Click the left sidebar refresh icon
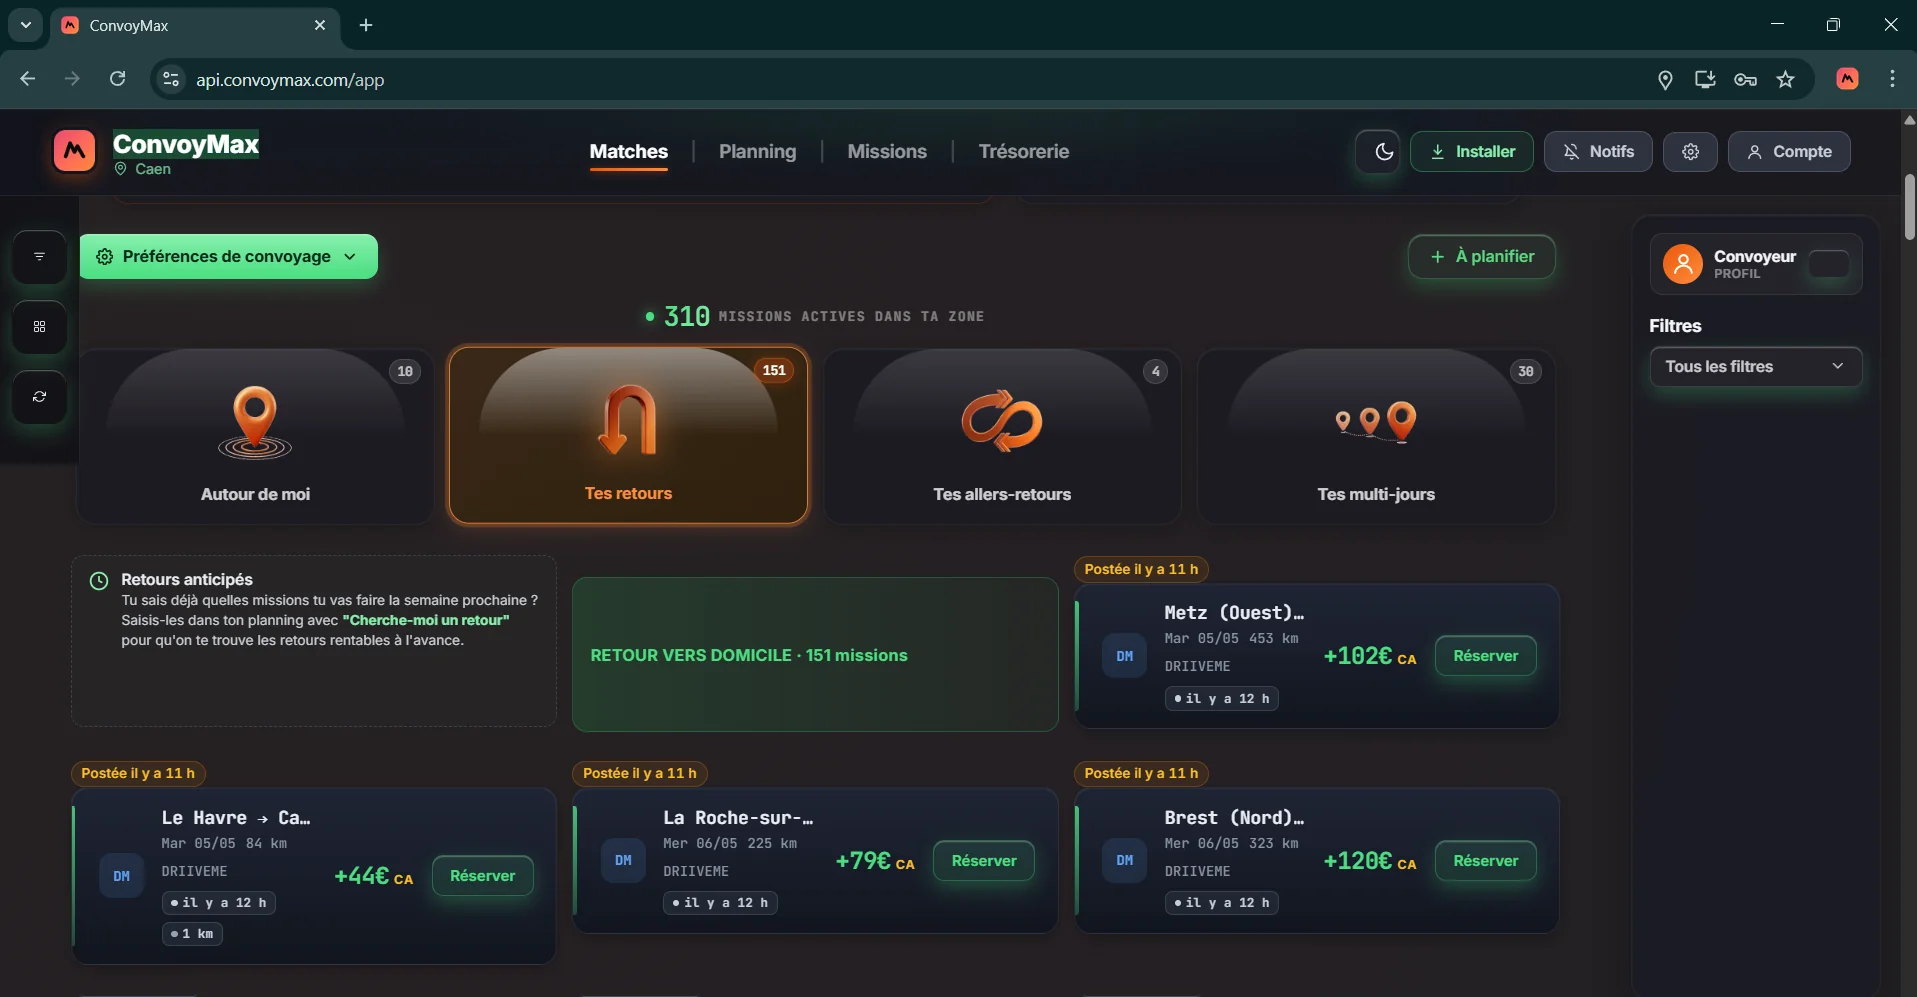Image resolution: width=1917 pixels, height=997 pixels. click(40, 397)
